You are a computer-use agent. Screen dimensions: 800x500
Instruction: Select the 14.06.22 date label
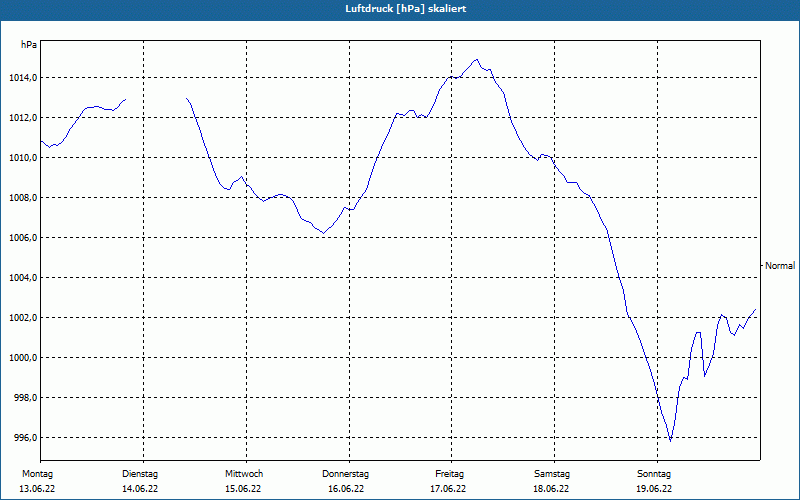click(140, 489)
